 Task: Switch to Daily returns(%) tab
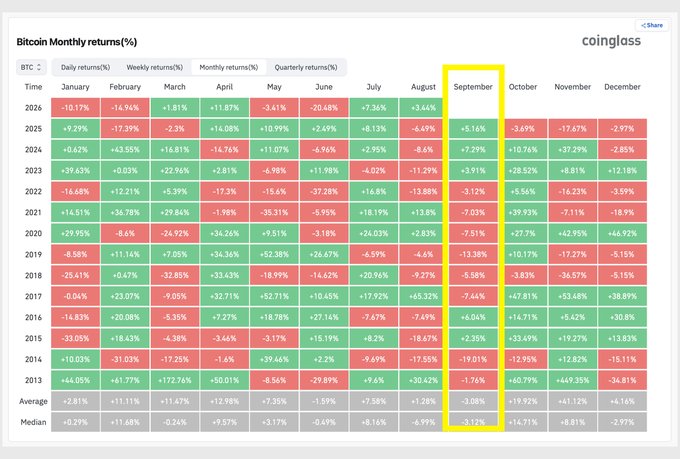(85, 67)
